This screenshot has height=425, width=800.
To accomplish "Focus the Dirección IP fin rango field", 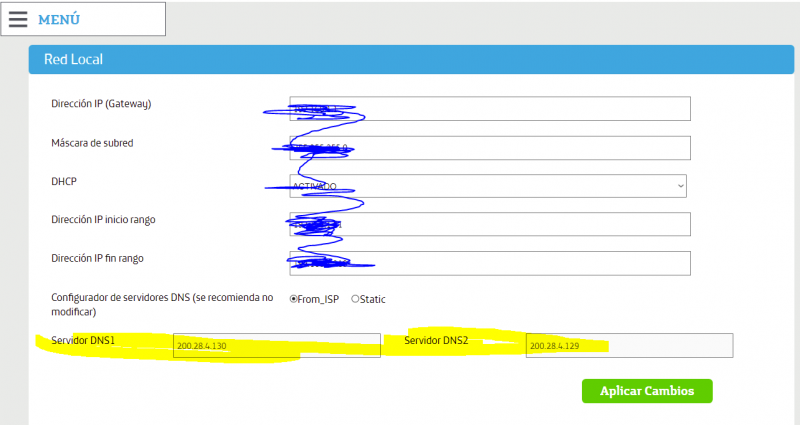I will pos(489,262).
